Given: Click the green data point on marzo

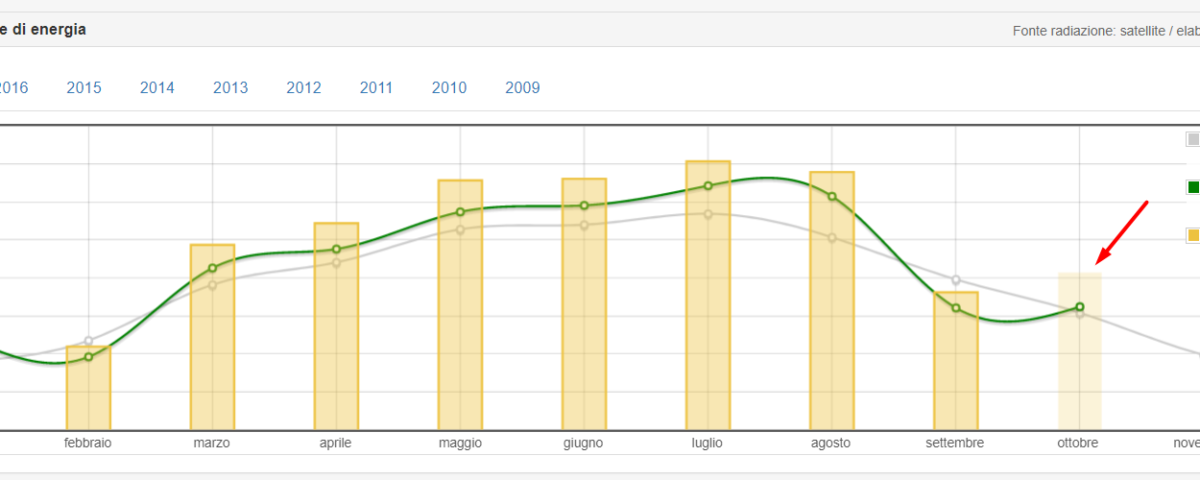Looking at the screenshot, I should tap(212, 268).
